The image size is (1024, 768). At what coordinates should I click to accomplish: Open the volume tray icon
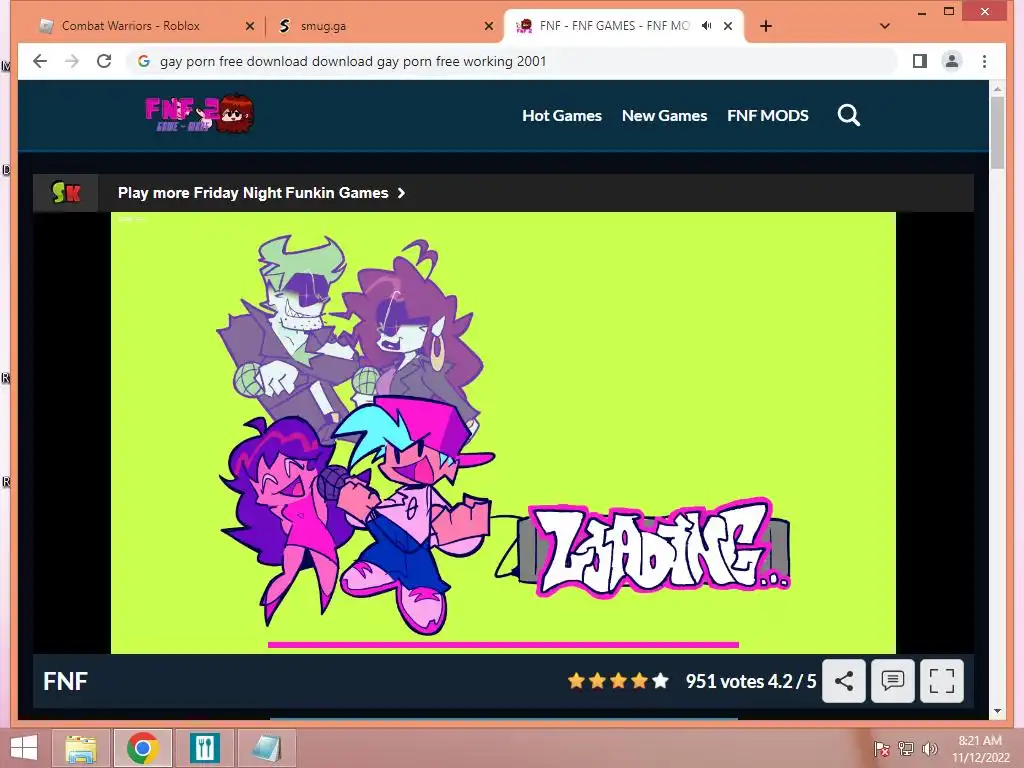929,749
